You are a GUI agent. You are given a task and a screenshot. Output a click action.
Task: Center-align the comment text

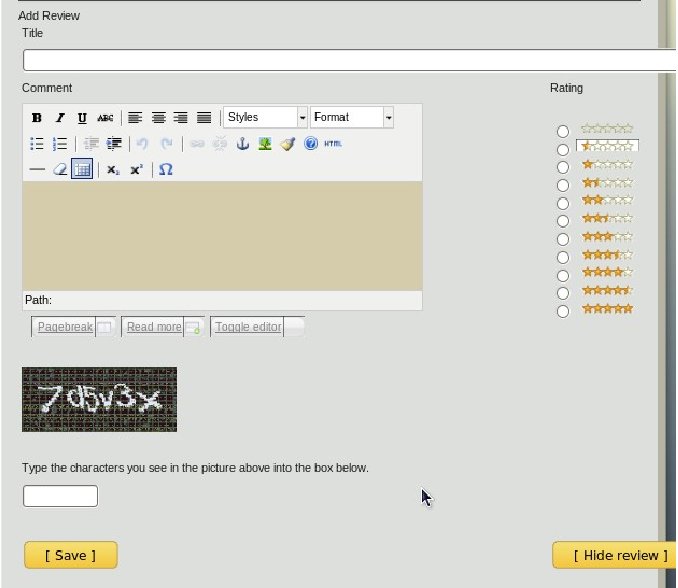pos(158,118)
